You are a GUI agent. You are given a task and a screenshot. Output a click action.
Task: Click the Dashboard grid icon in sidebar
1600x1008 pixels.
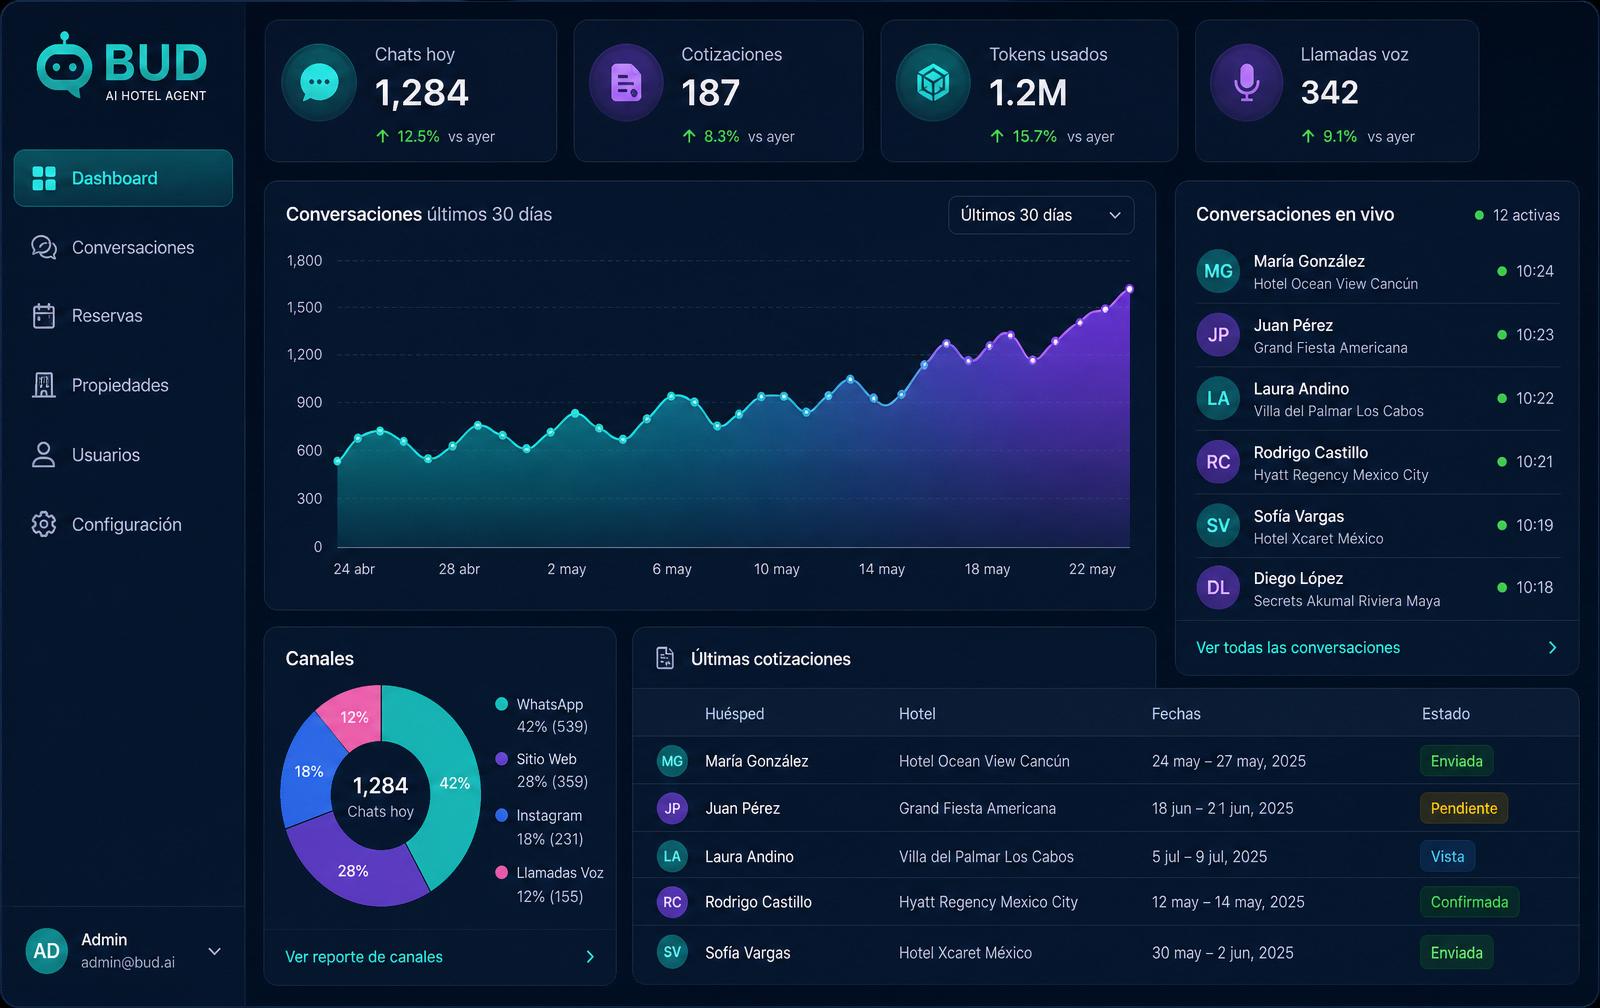coord(44,178)
